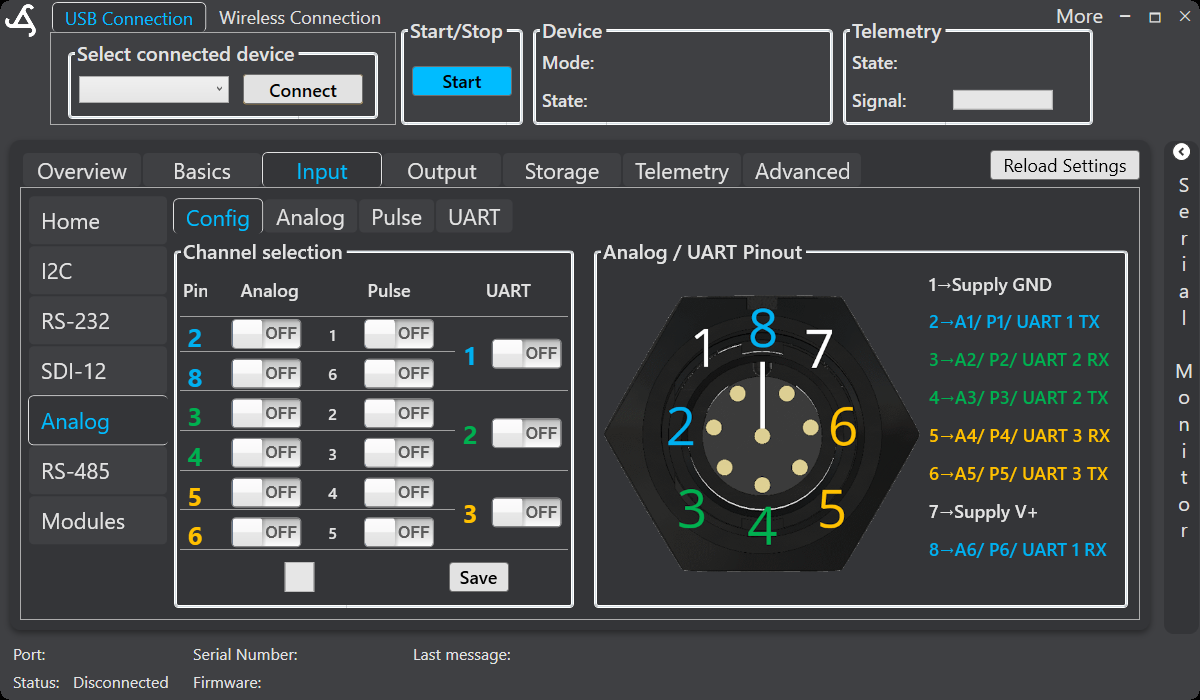This screenshot has width=1200, height=700.
Task: Toggle Analog switch for pin 4
Action: coord(266,453)
